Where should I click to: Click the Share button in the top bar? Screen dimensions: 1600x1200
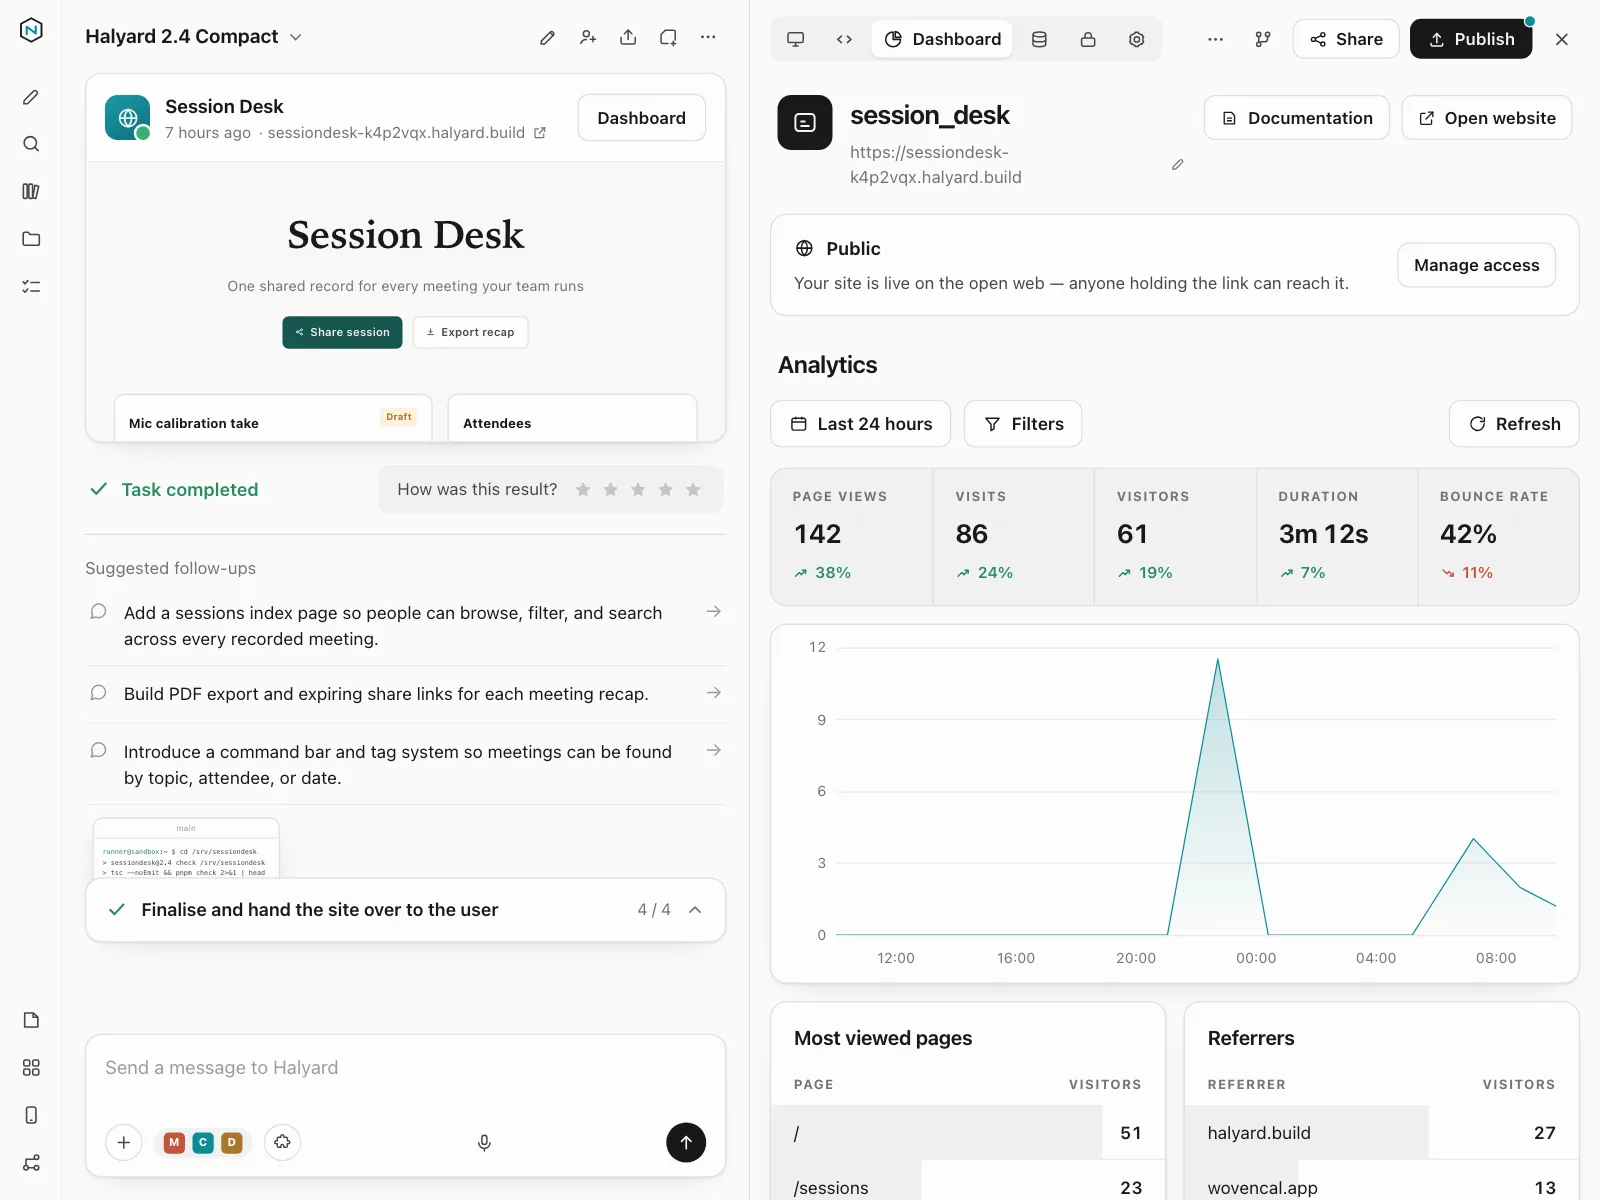click(1346, 39)
